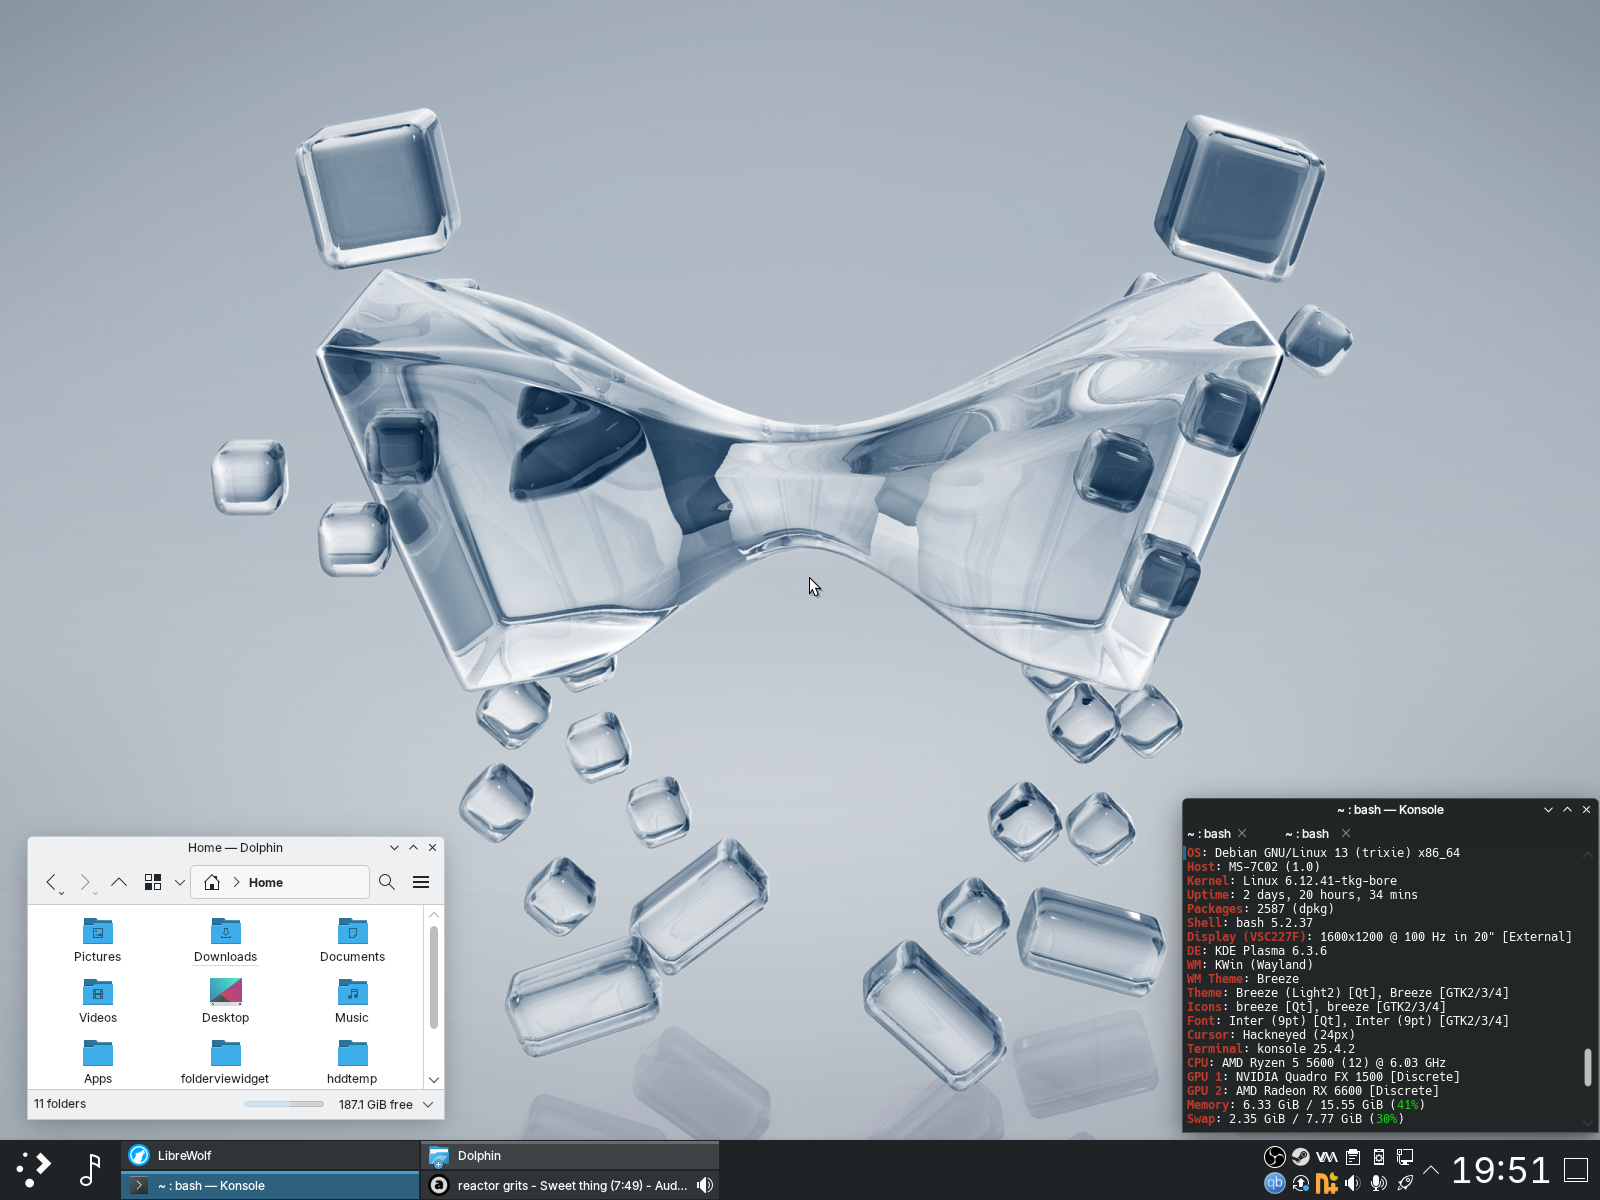Open the clipboard tray icon
This screenshot has height=1200, width=1600.
click(1353, 1157)
